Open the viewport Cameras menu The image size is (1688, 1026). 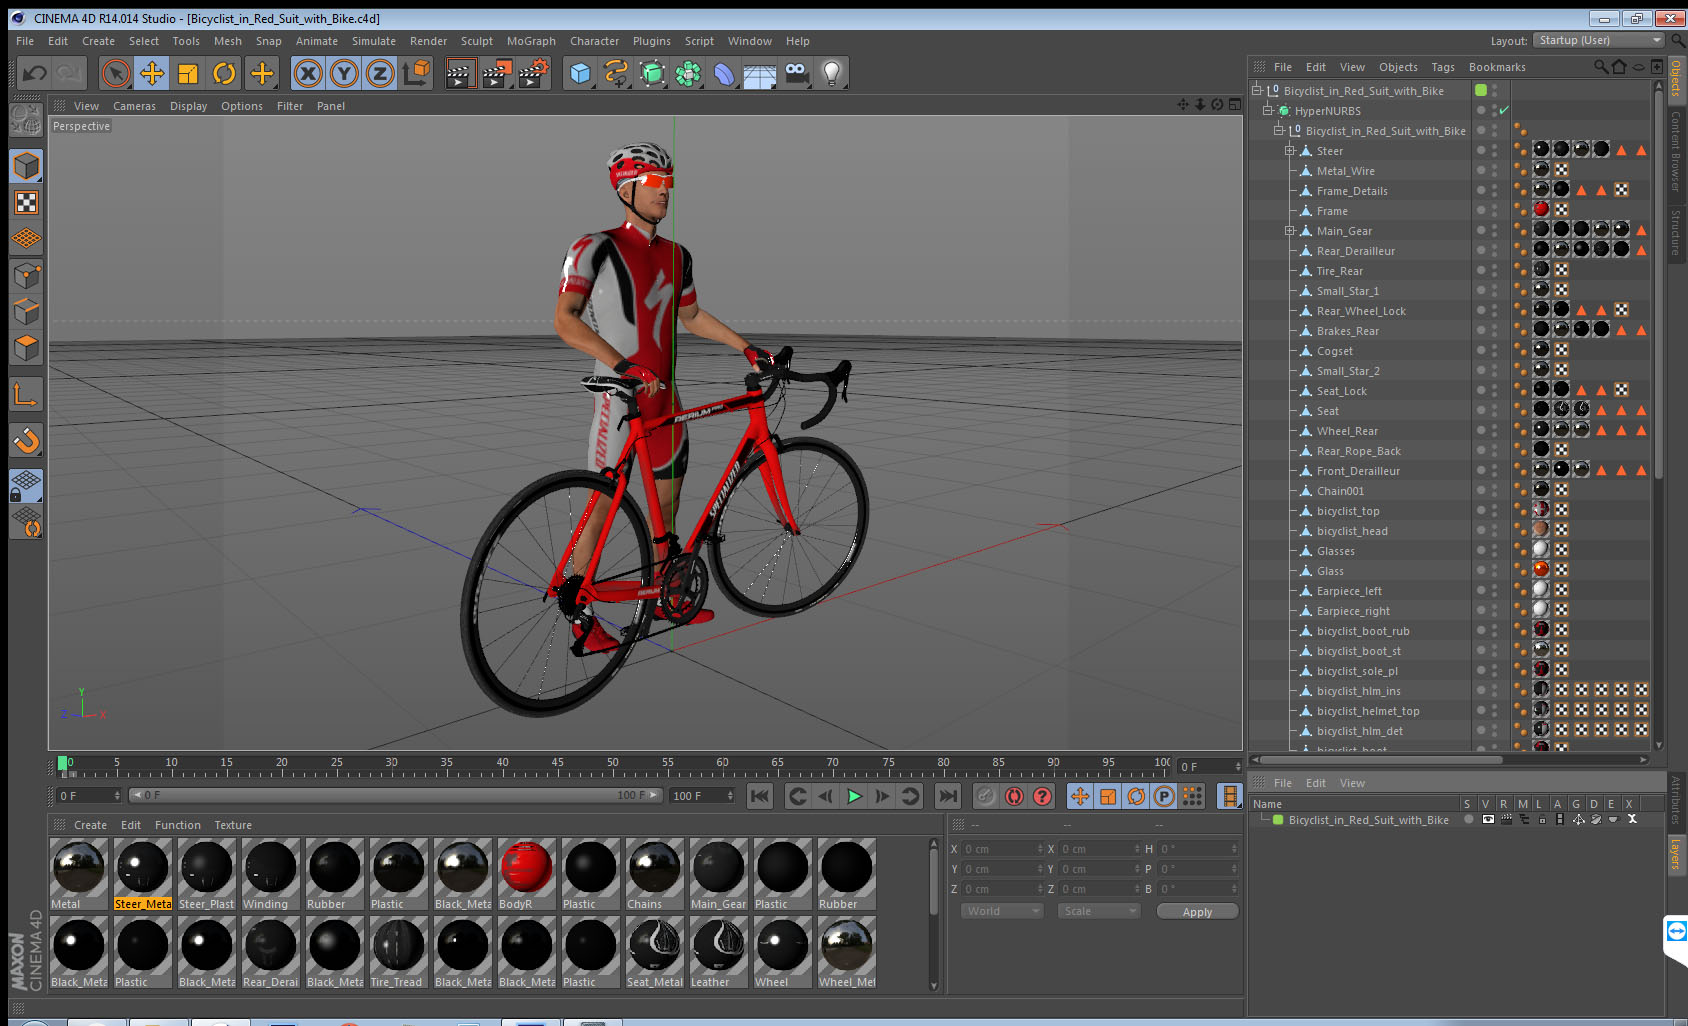pos(134,106)
